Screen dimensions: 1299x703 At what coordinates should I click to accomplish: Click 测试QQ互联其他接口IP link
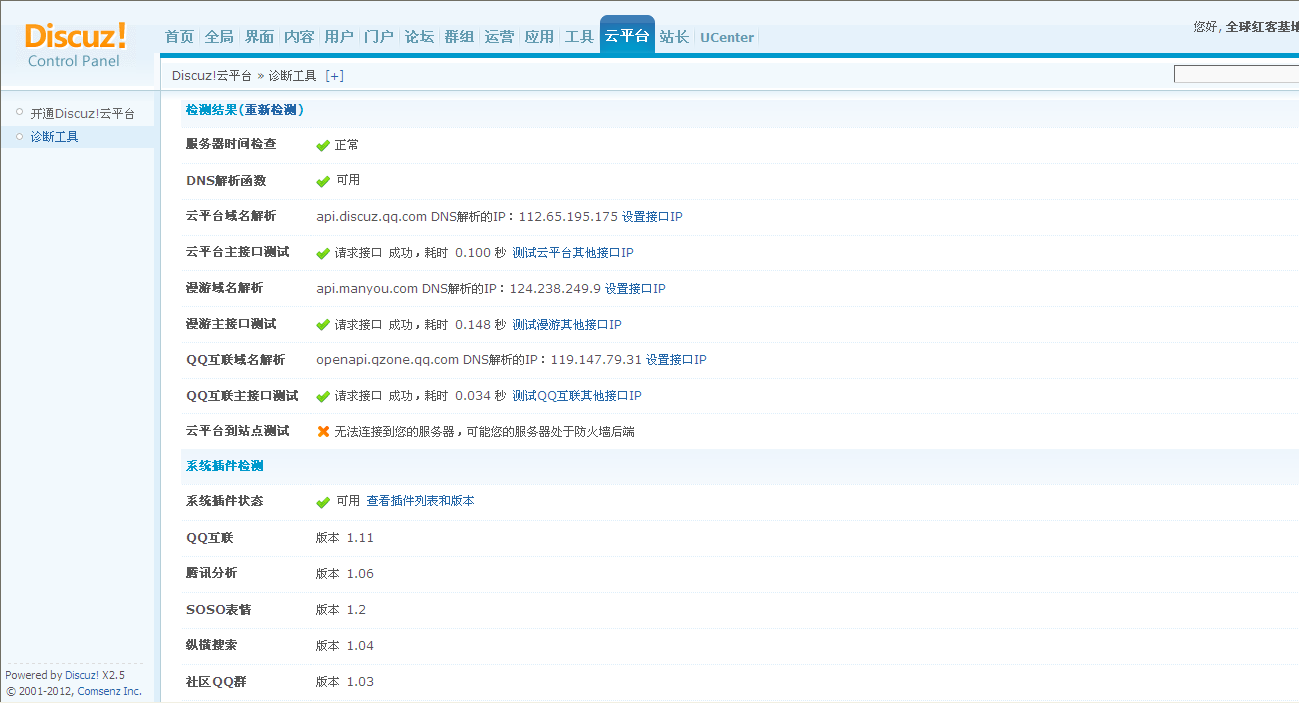[577, 396]
